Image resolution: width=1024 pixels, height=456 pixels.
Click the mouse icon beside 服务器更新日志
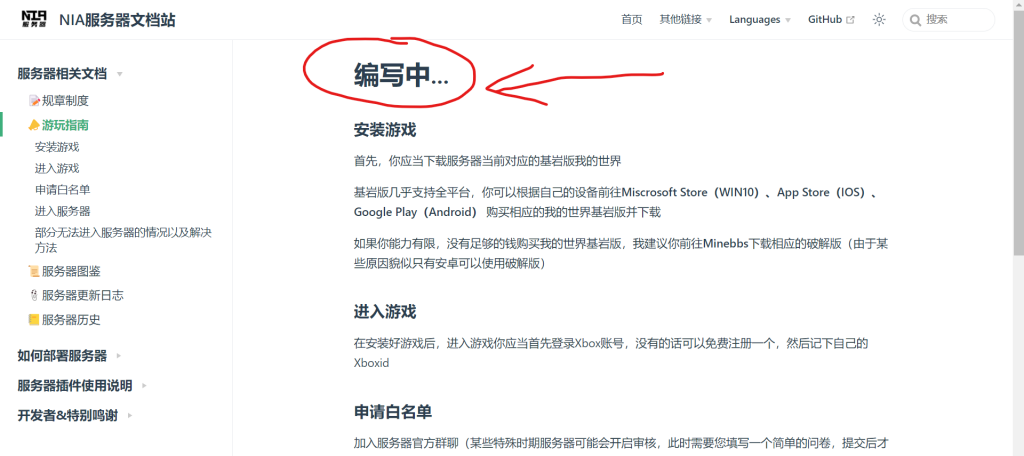[34, 295]
